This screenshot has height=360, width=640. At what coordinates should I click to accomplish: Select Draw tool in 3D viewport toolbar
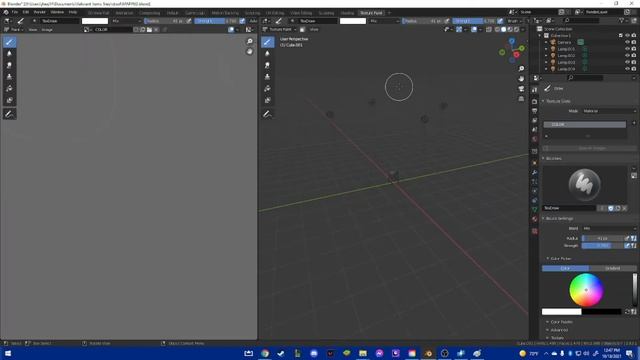267,42
